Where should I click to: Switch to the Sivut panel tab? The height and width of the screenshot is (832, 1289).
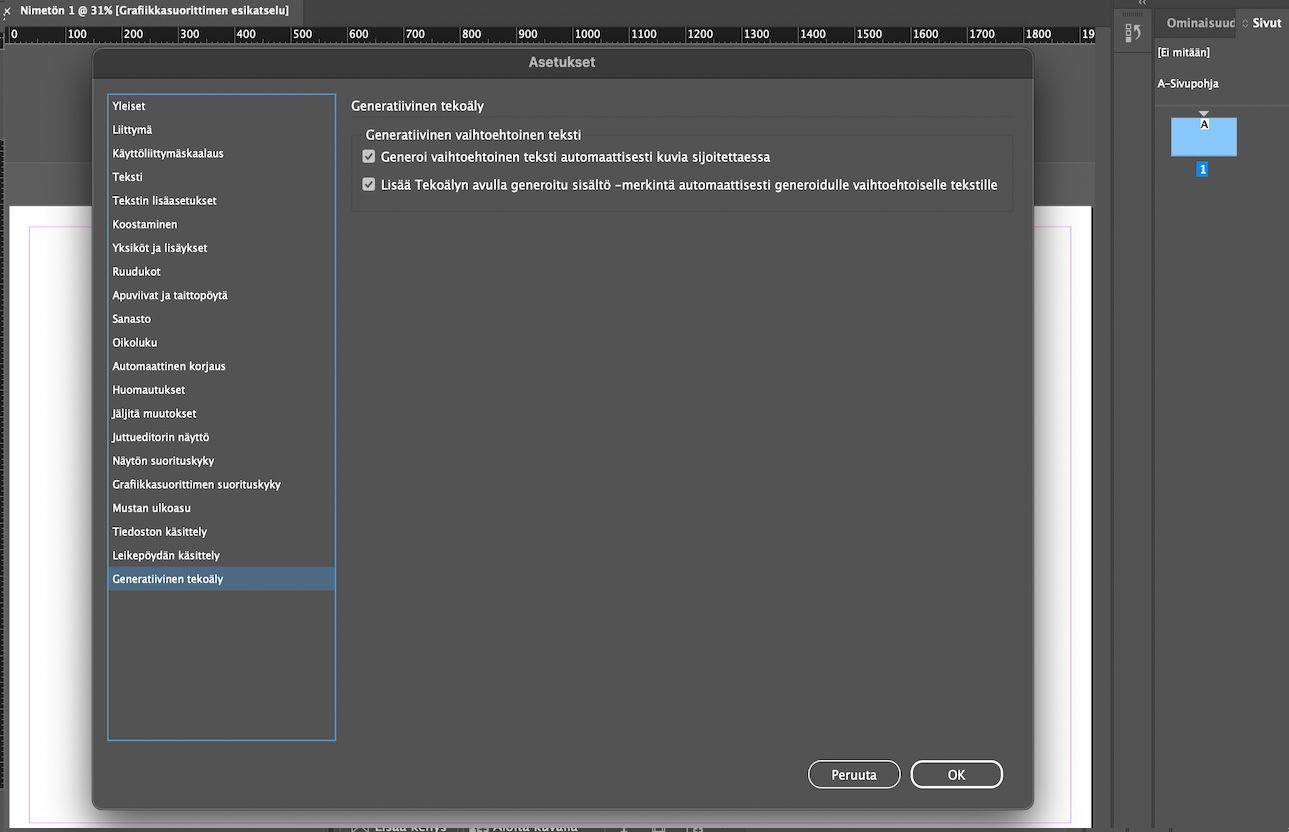(x=1266, y=23)
